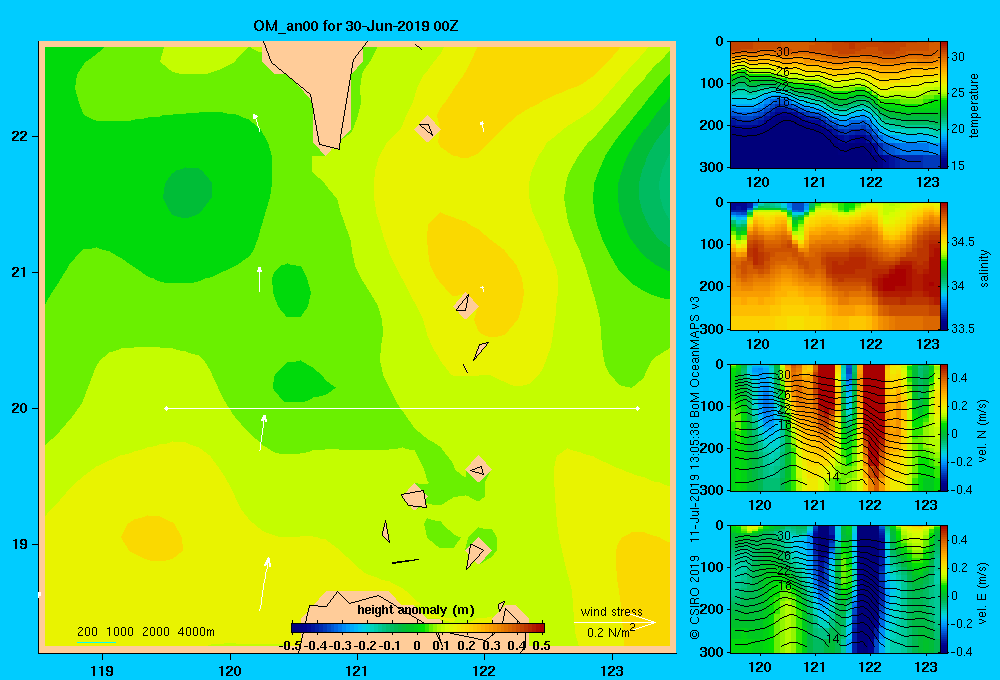Click main map latitude label 22
1000x680 pixels.
coord(20,136)
